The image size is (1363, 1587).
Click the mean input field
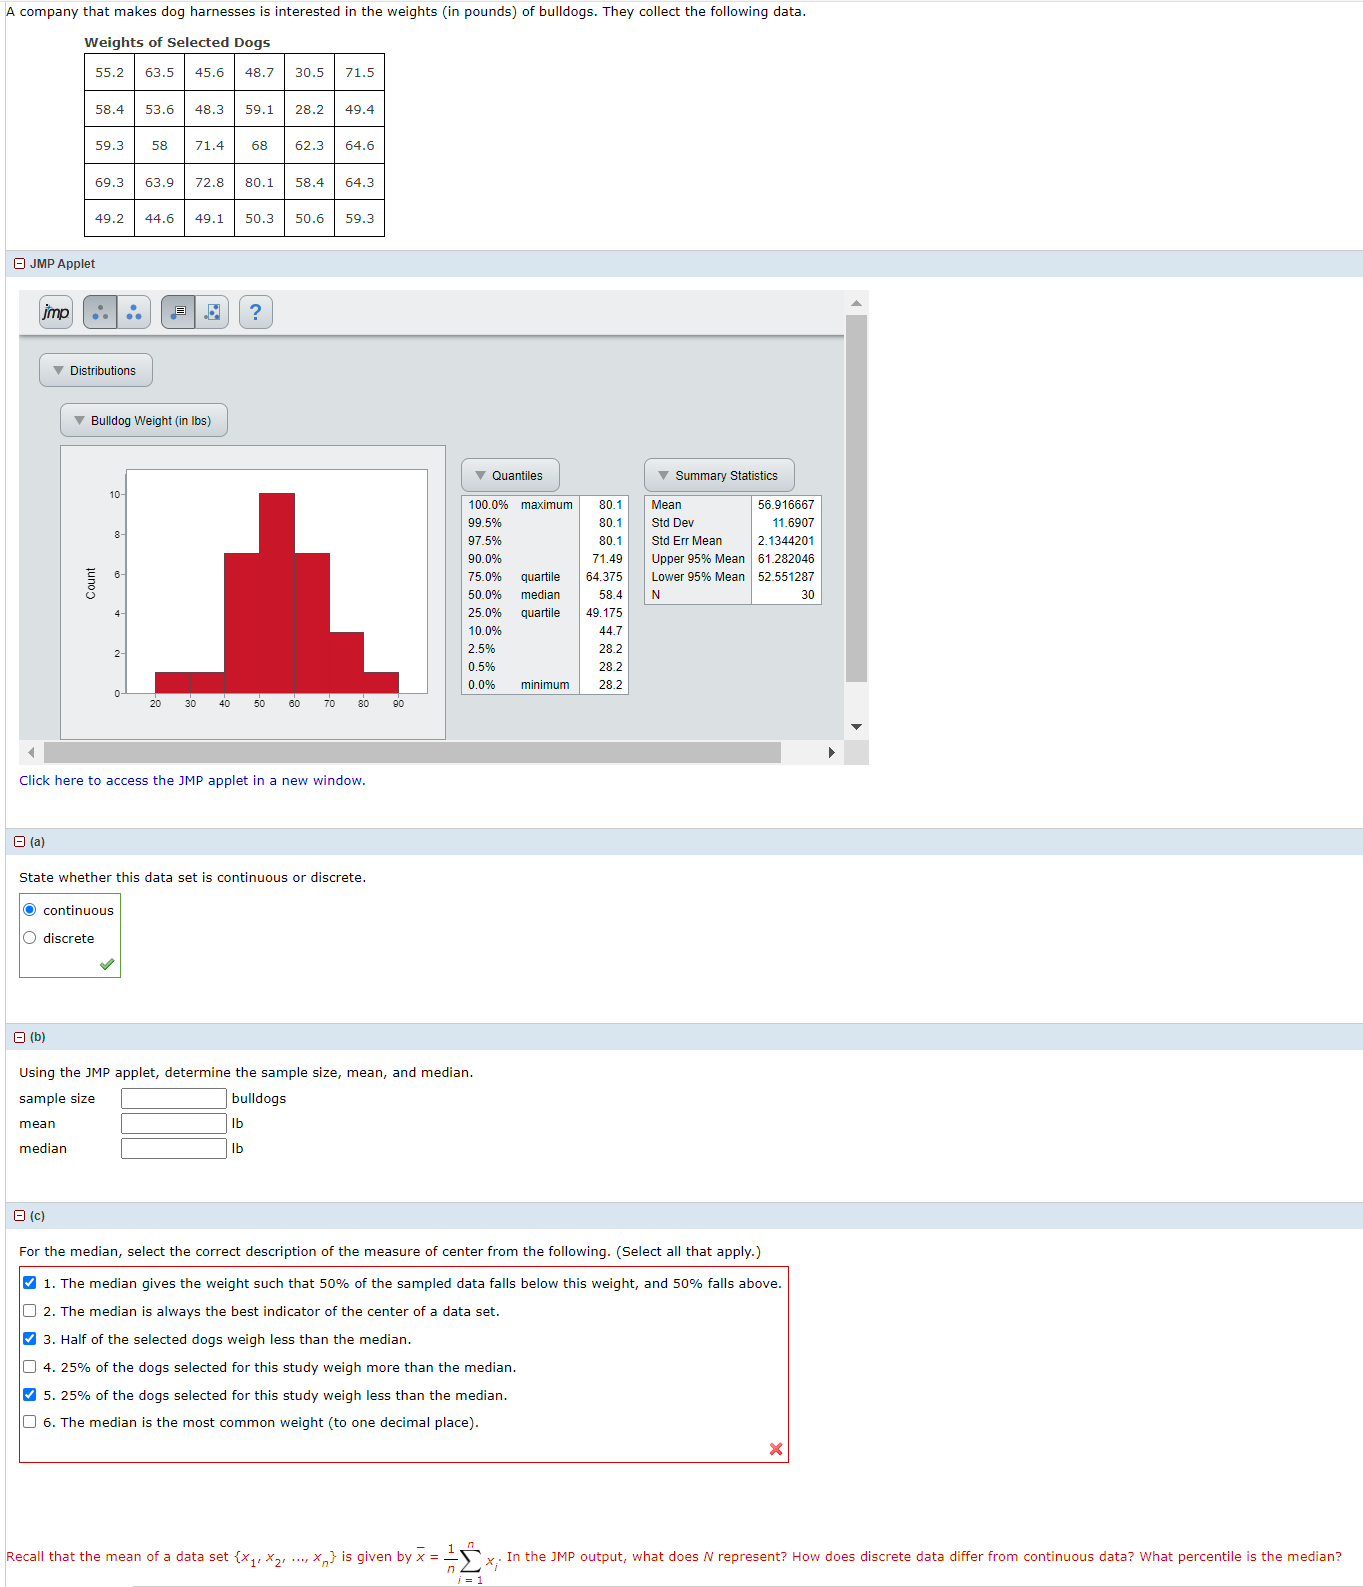coord(174,1123)
